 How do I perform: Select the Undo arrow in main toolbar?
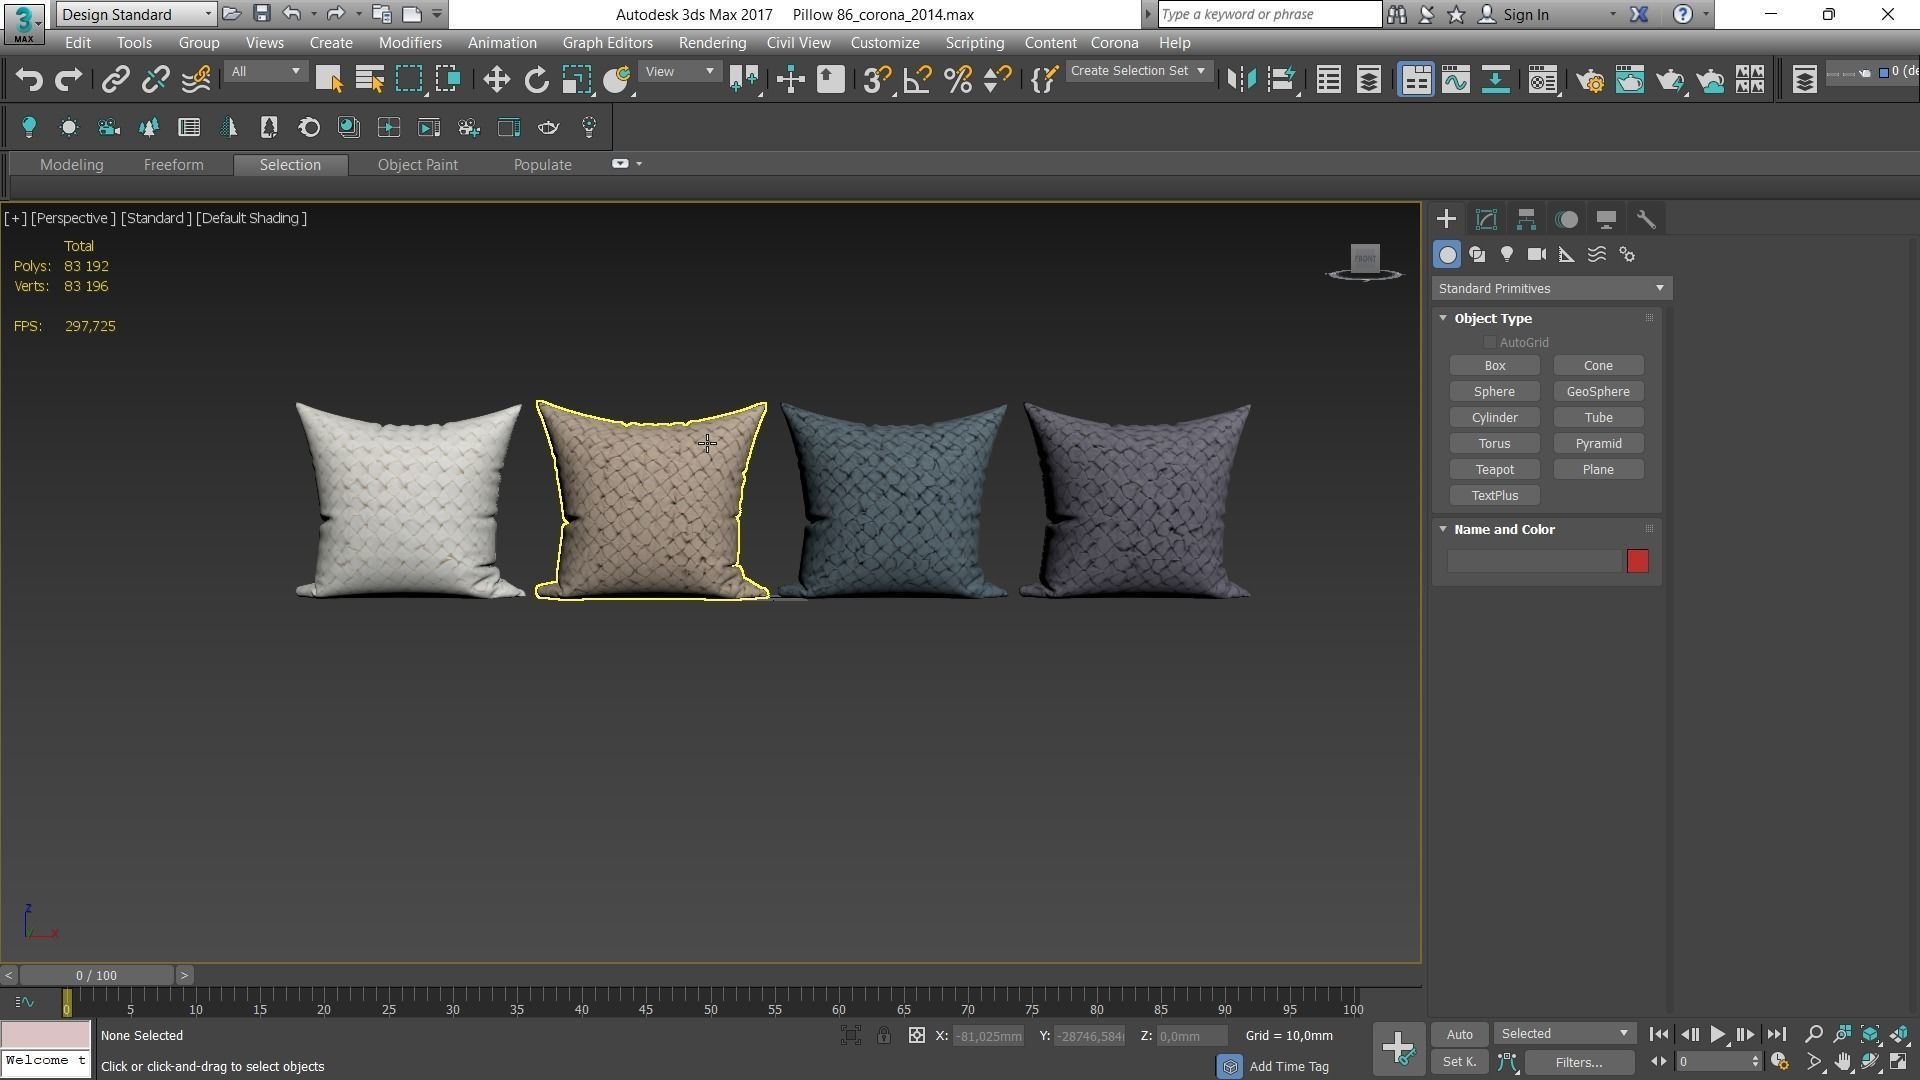(29, 80)
